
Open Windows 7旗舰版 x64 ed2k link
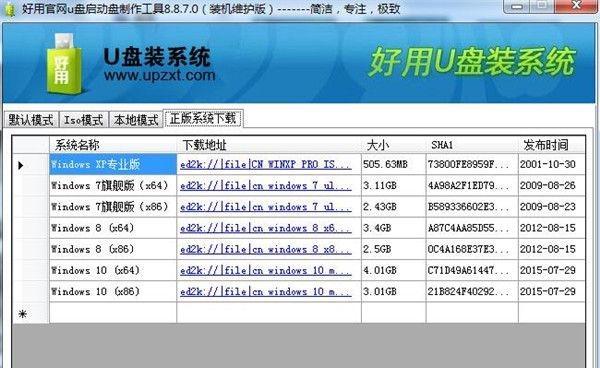tap(266, 186)
